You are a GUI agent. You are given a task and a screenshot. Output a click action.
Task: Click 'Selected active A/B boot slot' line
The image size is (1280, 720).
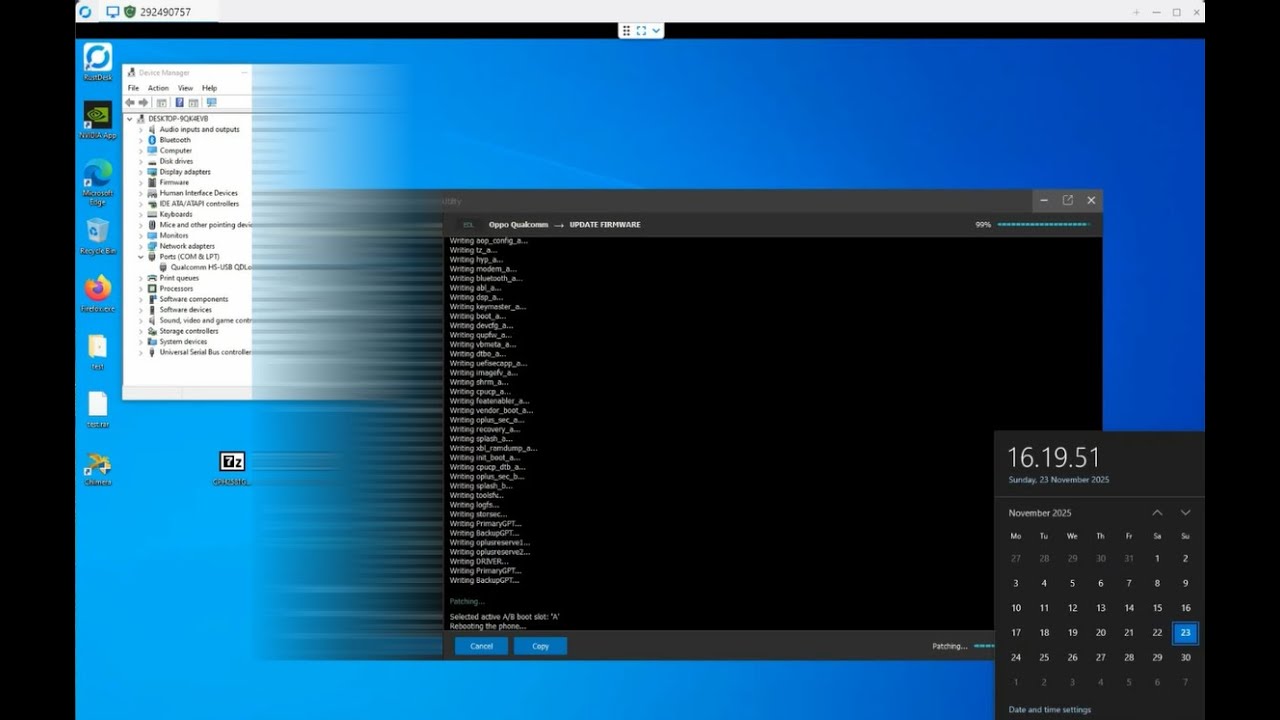(504, 617)
